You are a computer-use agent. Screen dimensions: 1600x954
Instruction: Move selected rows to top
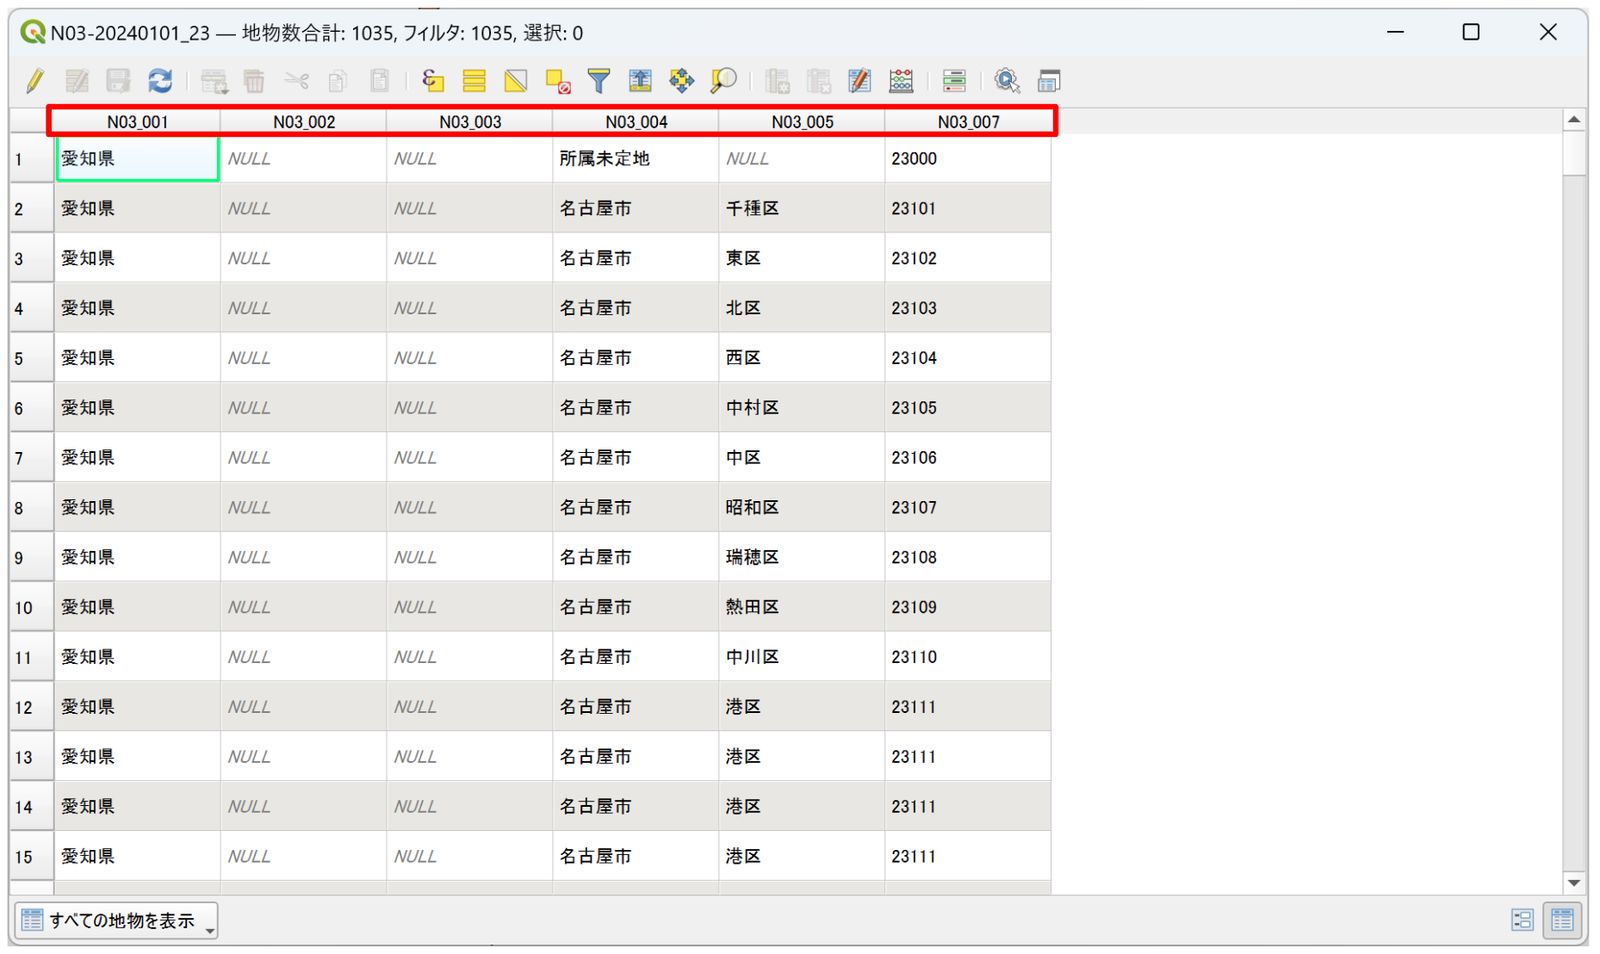(x=640, y=81)
